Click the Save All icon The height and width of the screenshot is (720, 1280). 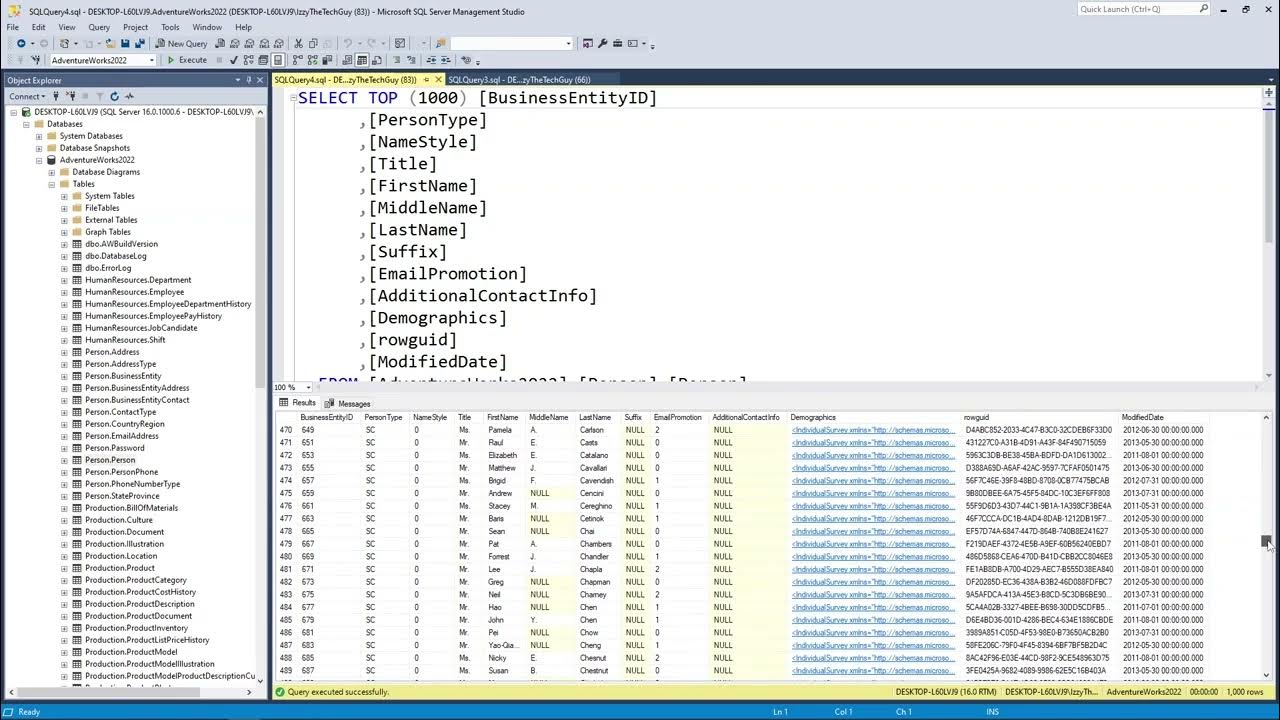tap(139, 44)
